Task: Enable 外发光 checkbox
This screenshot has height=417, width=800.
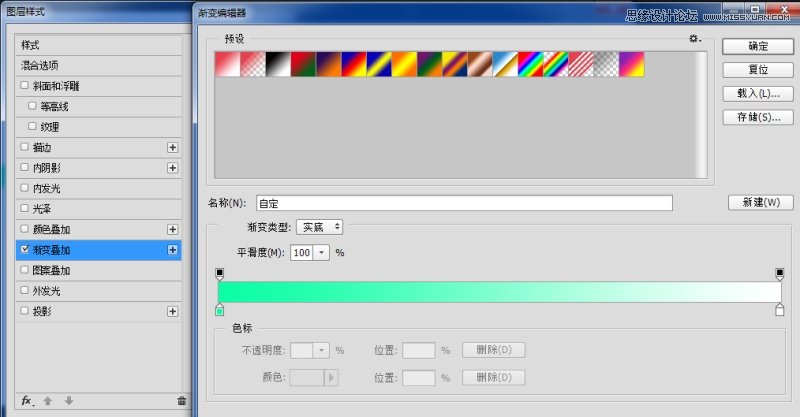Action: point(24,290)
